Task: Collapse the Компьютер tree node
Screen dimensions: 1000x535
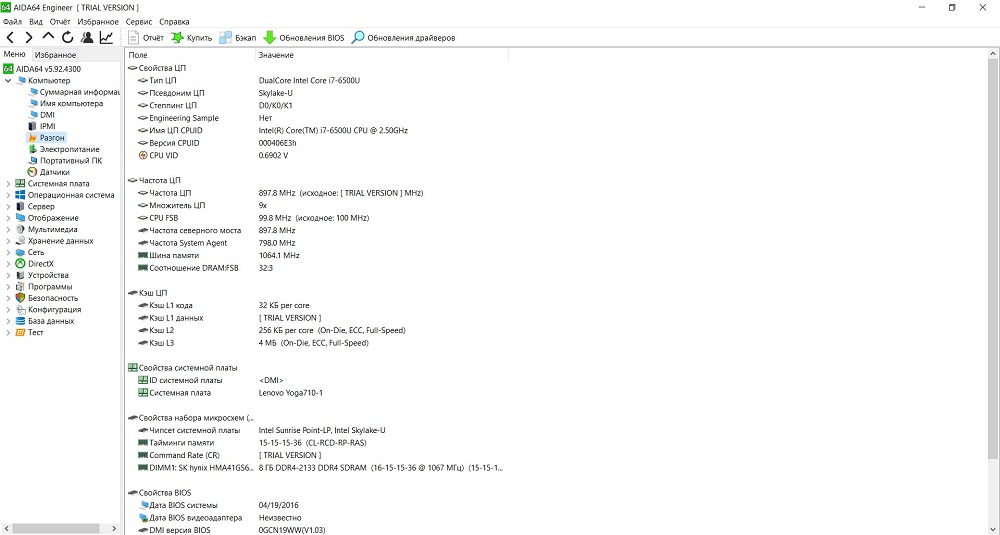Action: [x=8, y=80]
